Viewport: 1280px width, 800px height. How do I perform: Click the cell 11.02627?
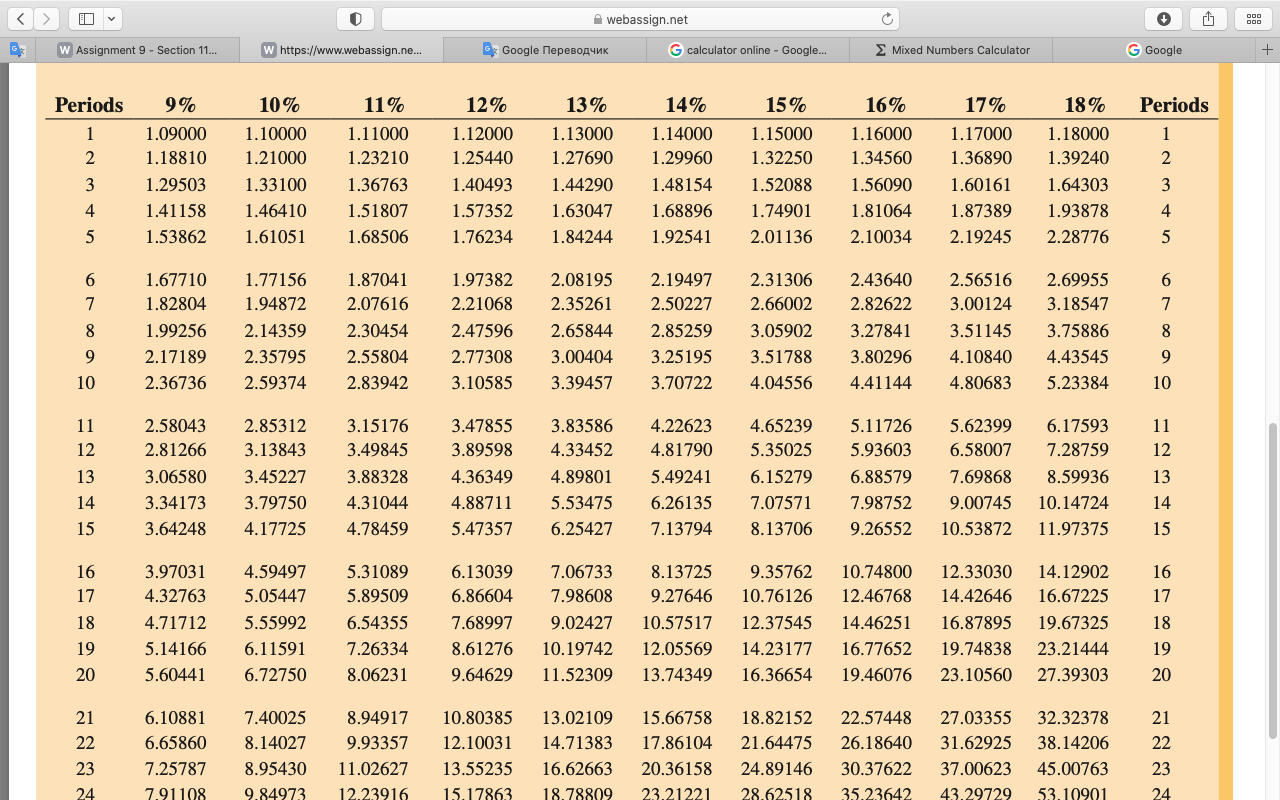pos(373,769)
